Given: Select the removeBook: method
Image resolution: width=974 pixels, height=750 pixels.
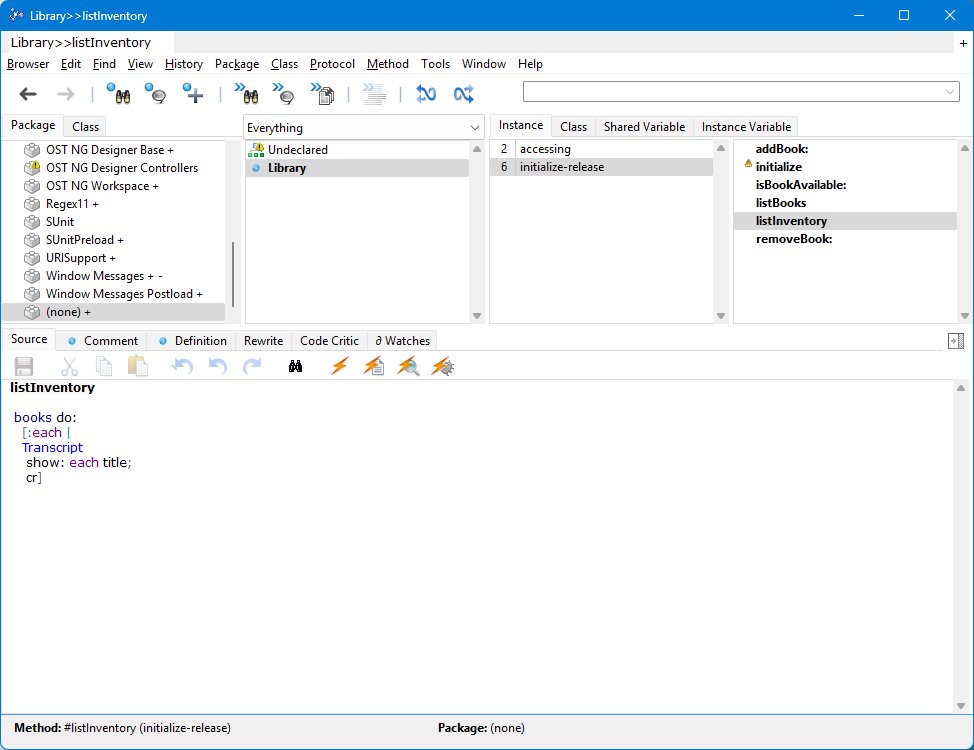Looking at the screenshot, I should [793, 239].
